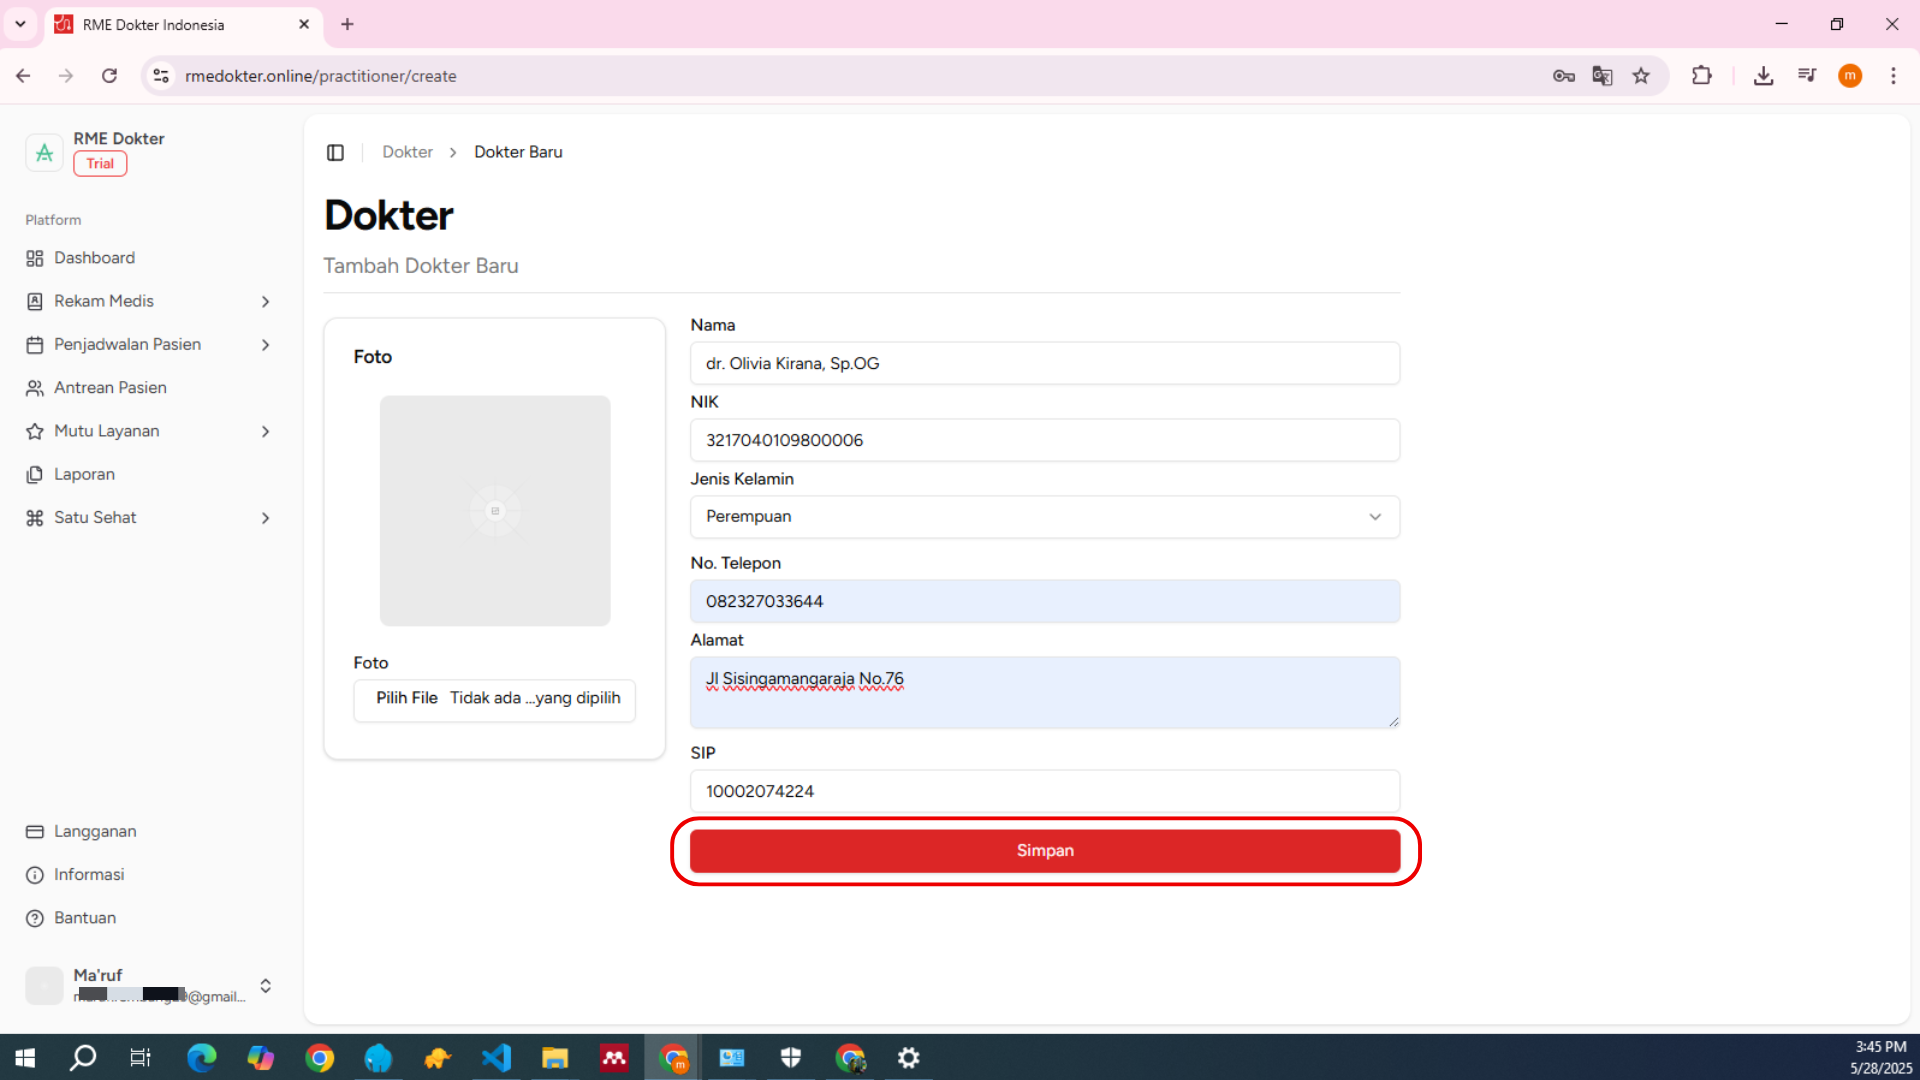Open browser Extensions puzzle icon
This screenshot has height=1080, width=1920.
[x=1701, y=76]
